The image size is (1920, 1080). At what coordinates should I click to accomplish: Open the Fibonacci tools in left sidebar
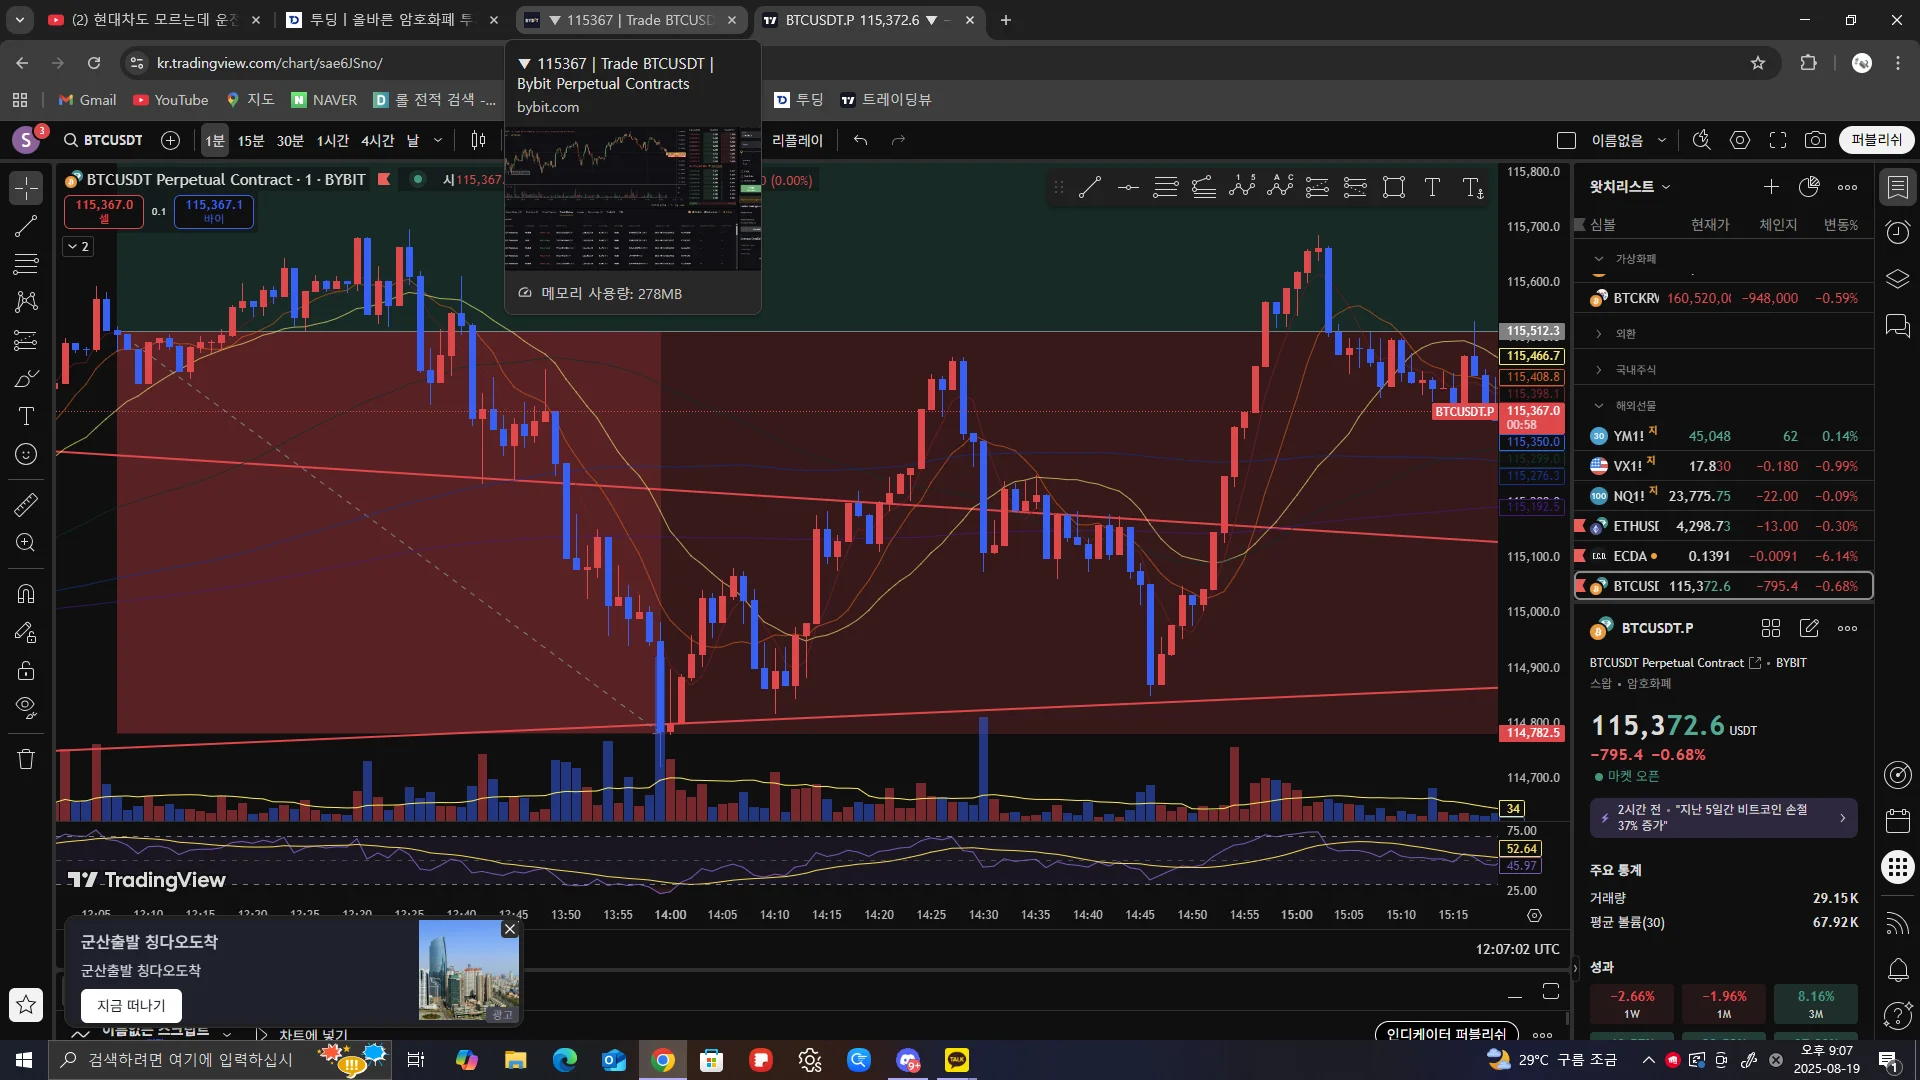pyautogui.click(x=26, y=264)
